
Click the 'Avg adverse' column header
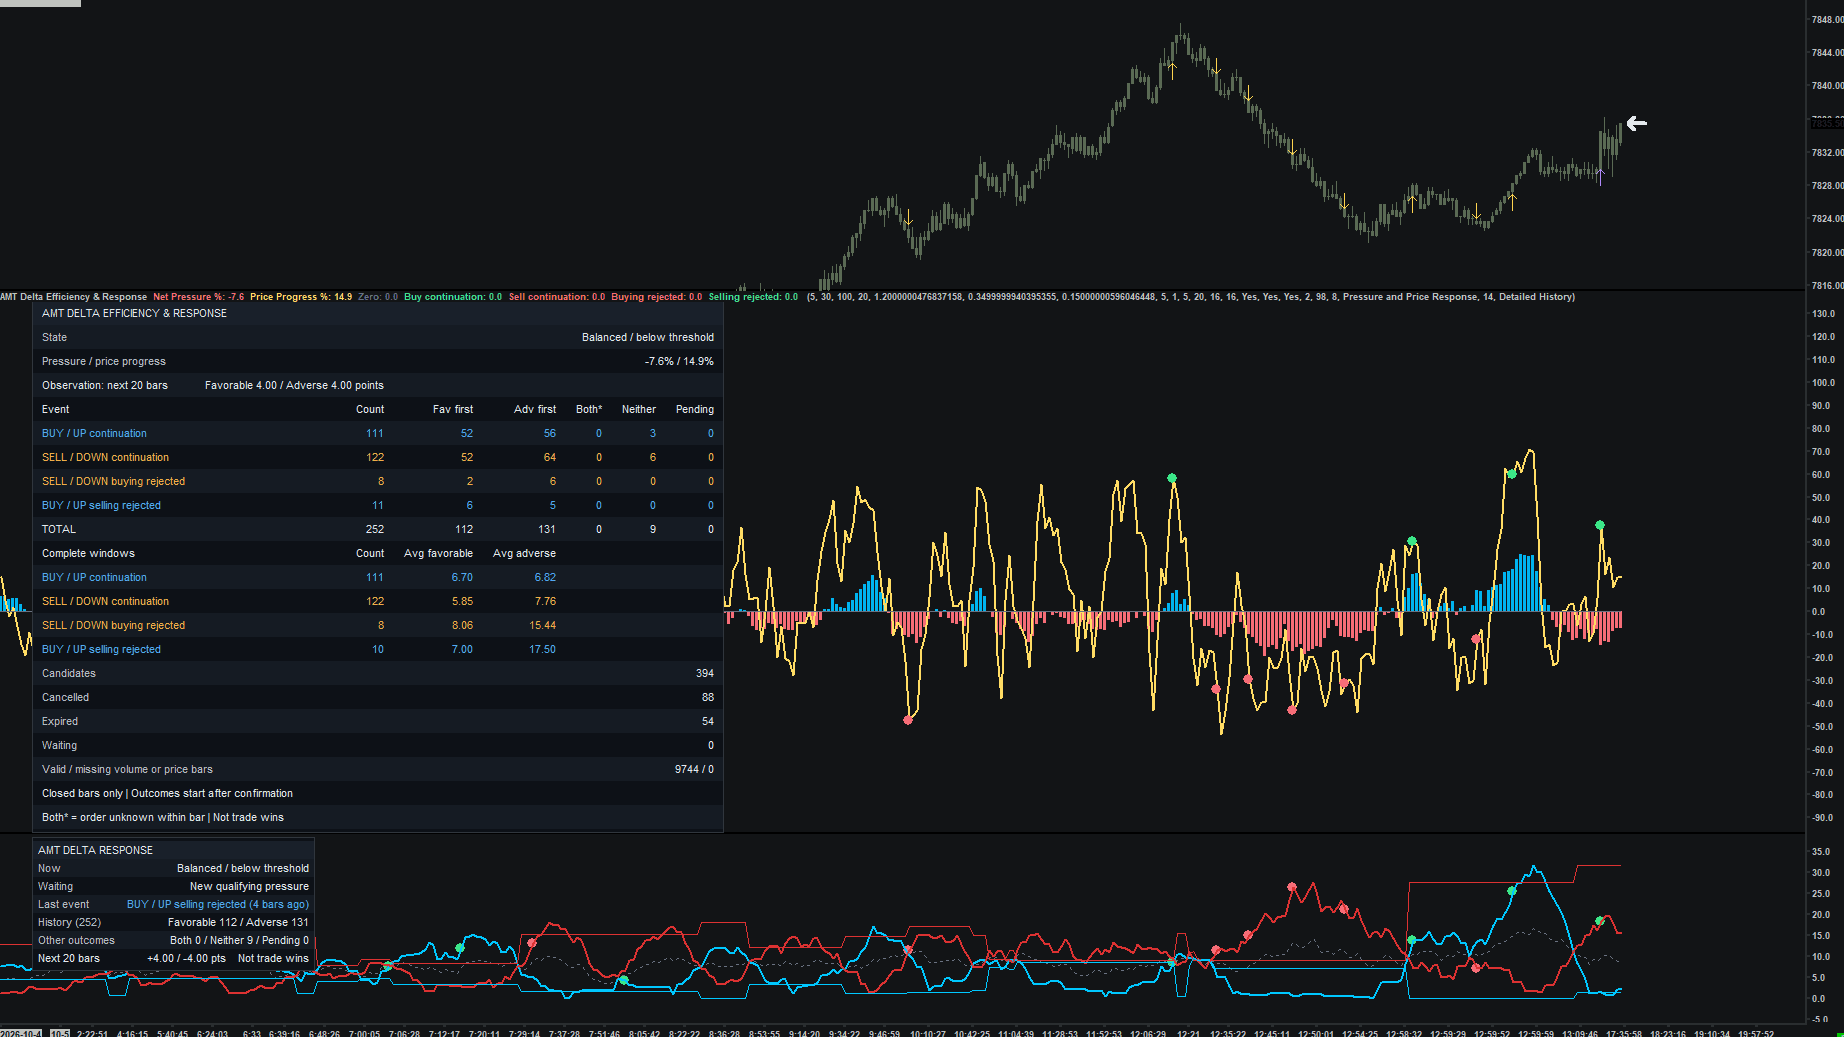[x=524, y=553]
